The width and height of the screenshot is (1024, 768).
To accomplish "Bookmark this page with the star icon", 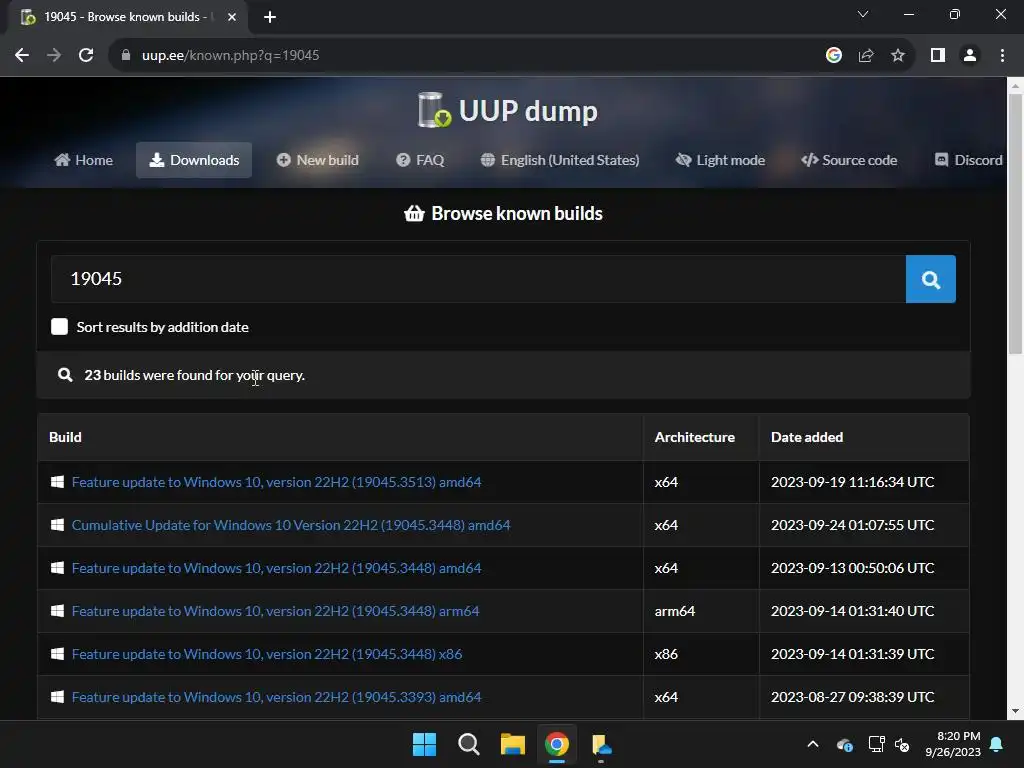I will coord(898,56).
